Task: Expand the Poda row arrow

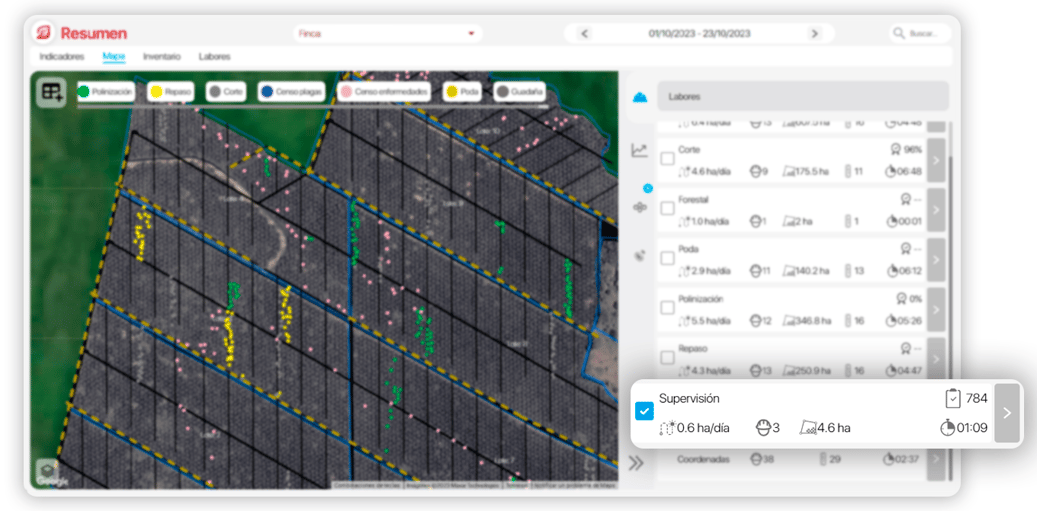Action: click(936, 259)
